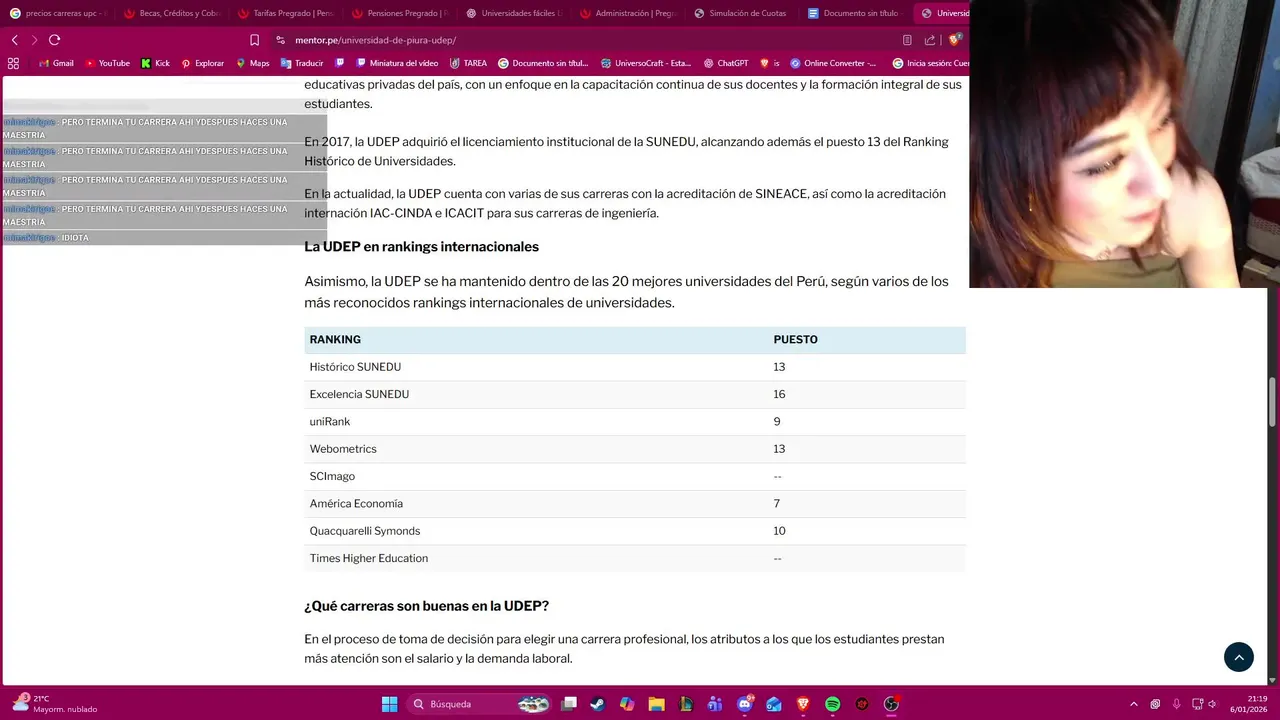The height and width of the screenshot is (720, 1280).
Task: Switch to Universidades fáciles tab
Action: (513, 13)
